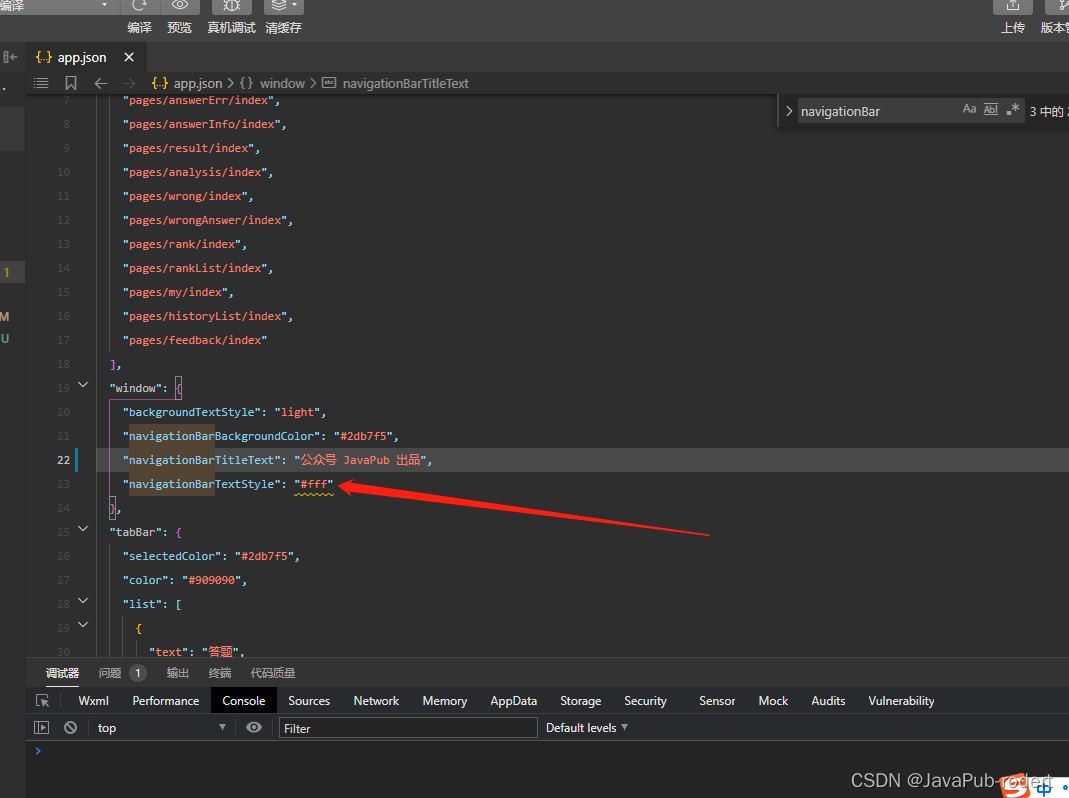This screenshot has height=798, width=1069.
Task: Expand the search widget to show replace field
Action: pyautogui.click(x=789, y=108)
